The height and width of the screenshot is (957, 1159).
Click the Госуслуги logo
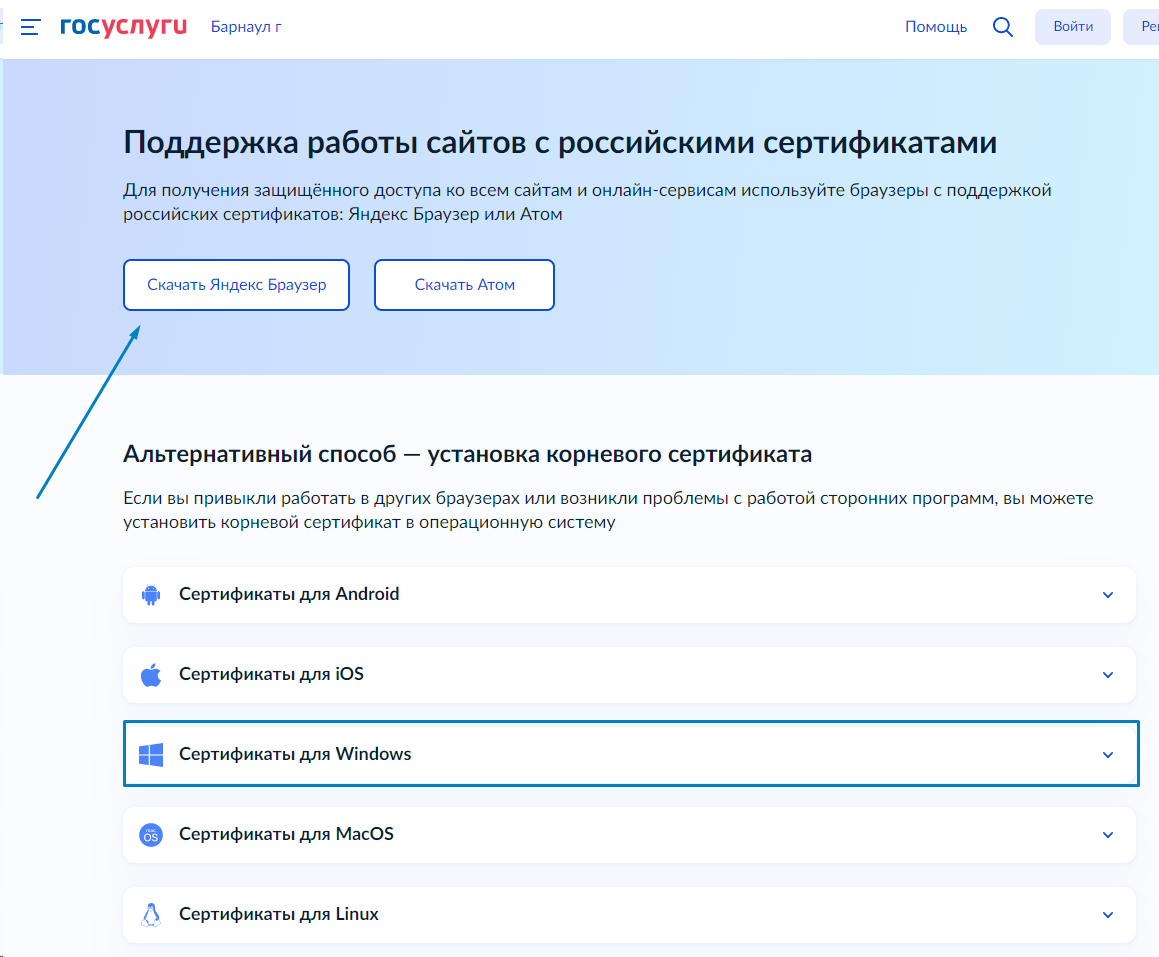click(123, 27)
